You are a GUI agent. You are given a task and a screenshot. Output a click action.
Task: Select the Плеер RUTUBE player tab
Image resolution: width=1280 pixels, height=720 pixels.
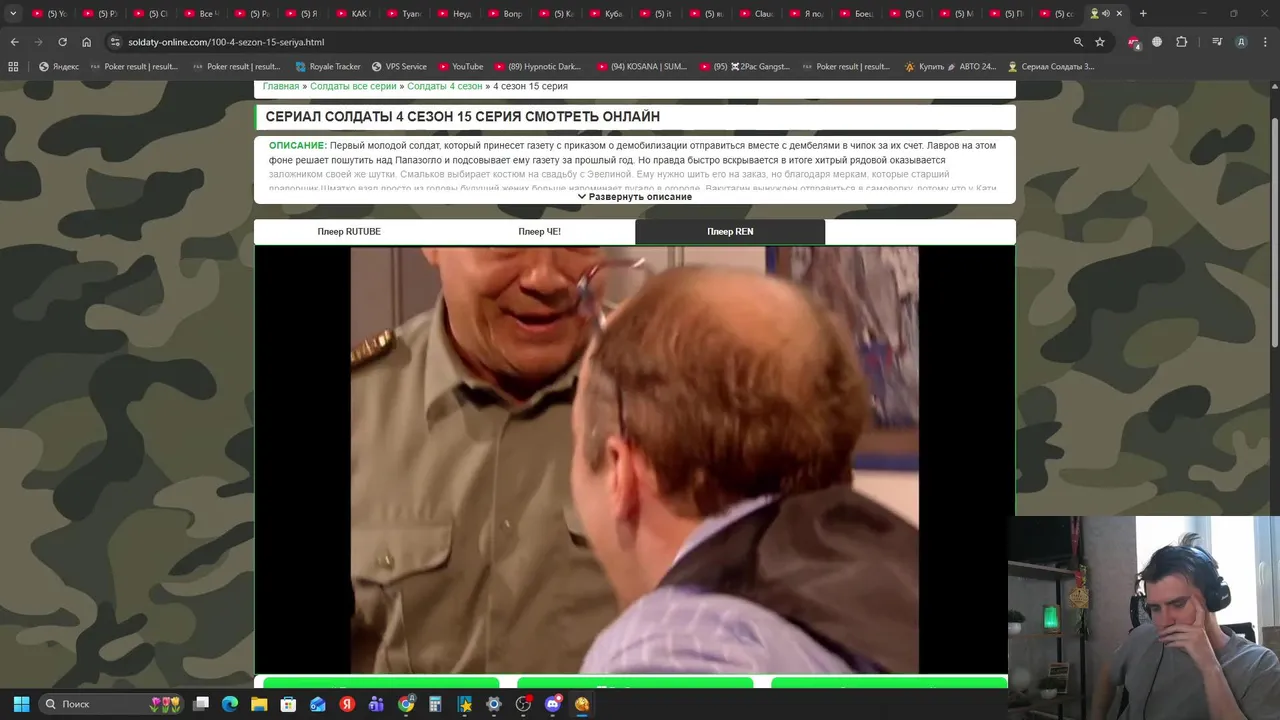(349, 232)
